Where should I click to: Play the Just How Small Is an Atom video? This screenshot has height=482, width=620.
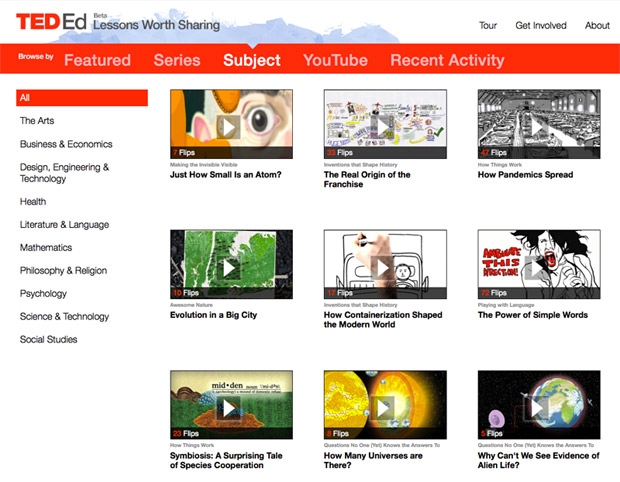click(x=229, y=127)
